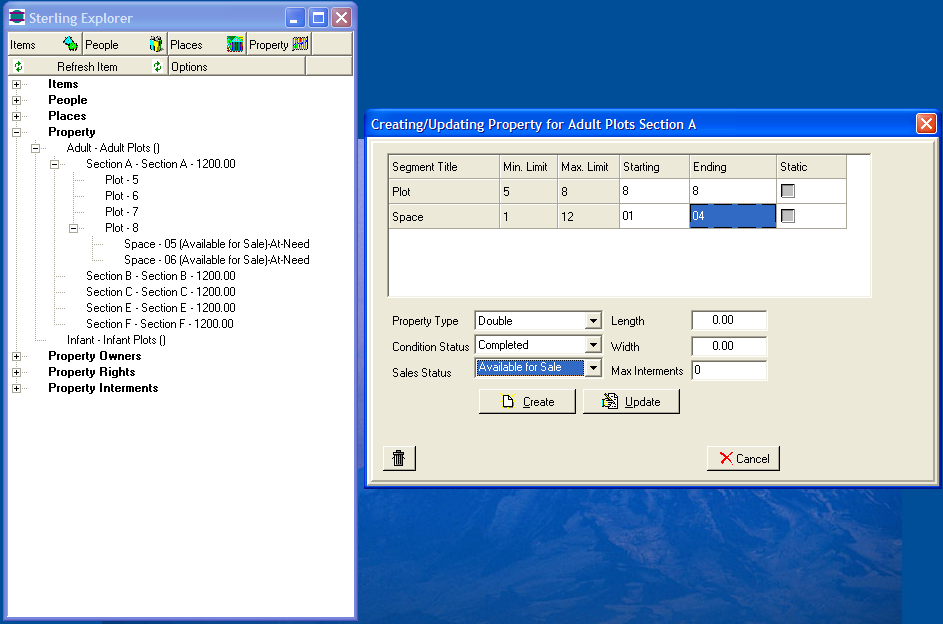Click the Sterling Explorer title bar icon
The width and height of the screenshot is (943, 624).
17,18
